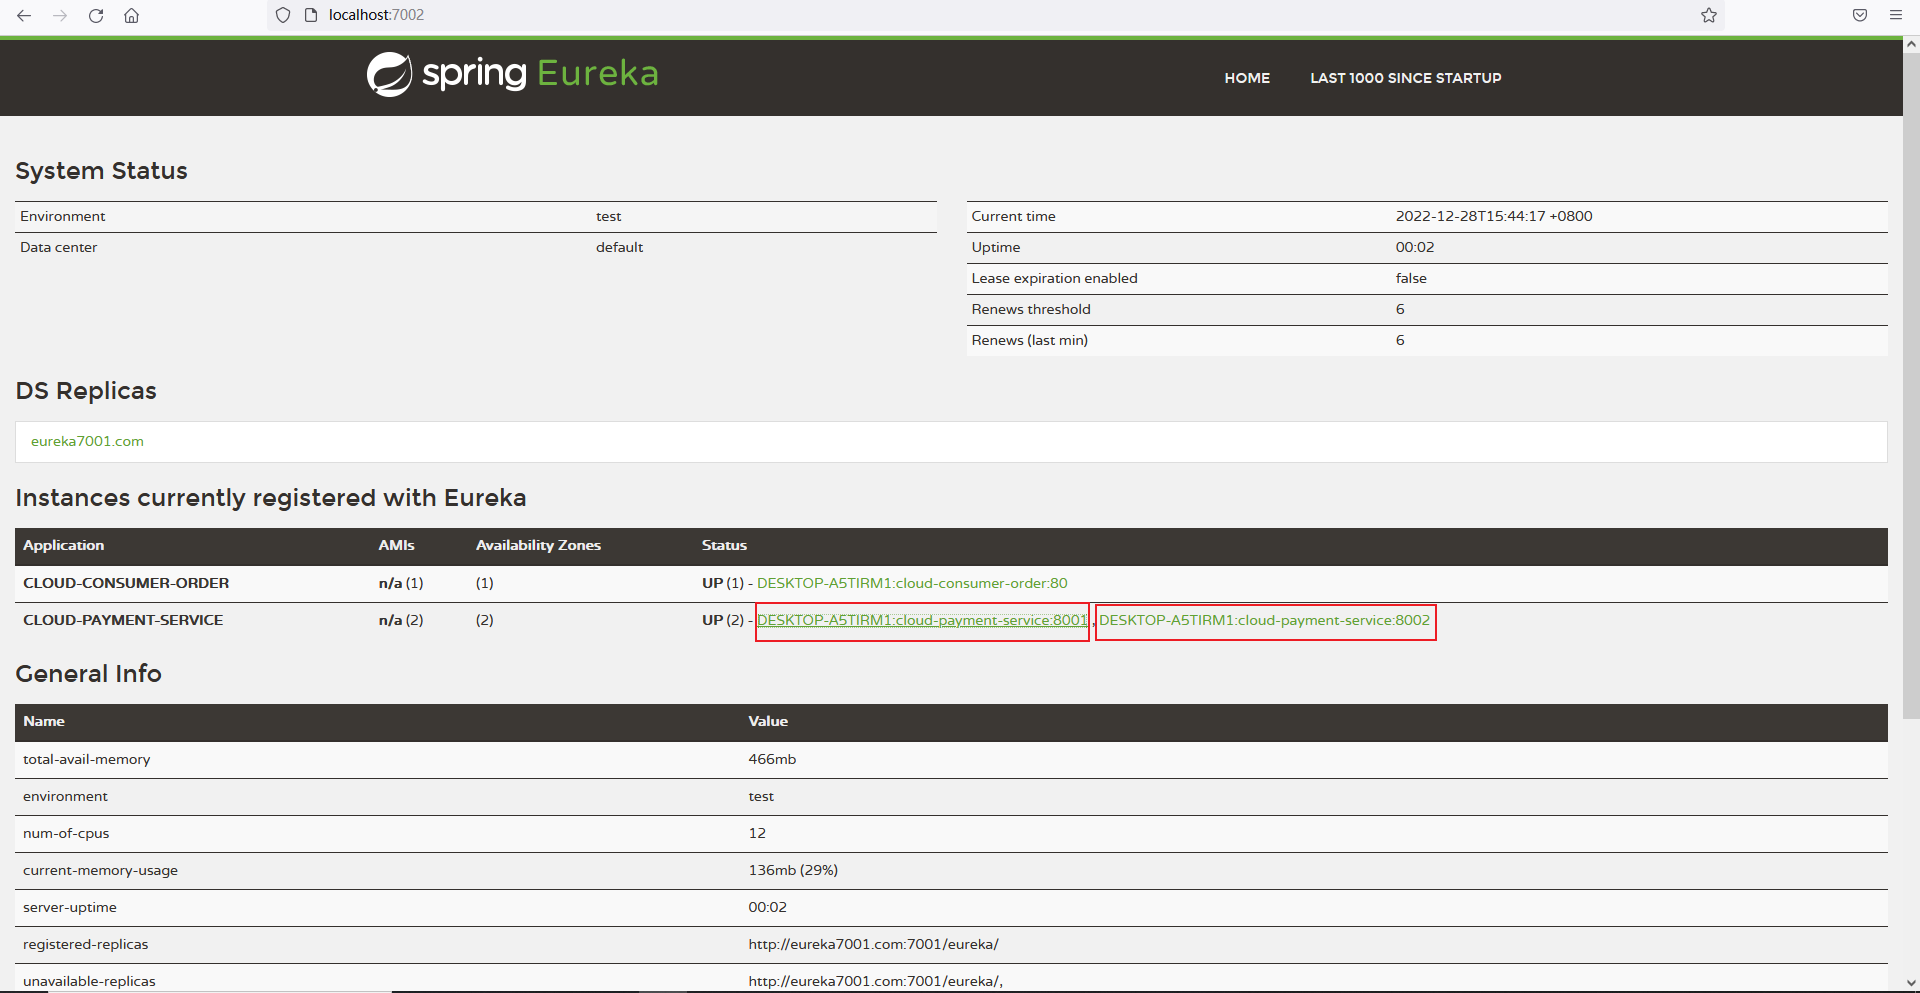Click the Application column header
The width and height of the screenshot is (1920, 993).
64,545
